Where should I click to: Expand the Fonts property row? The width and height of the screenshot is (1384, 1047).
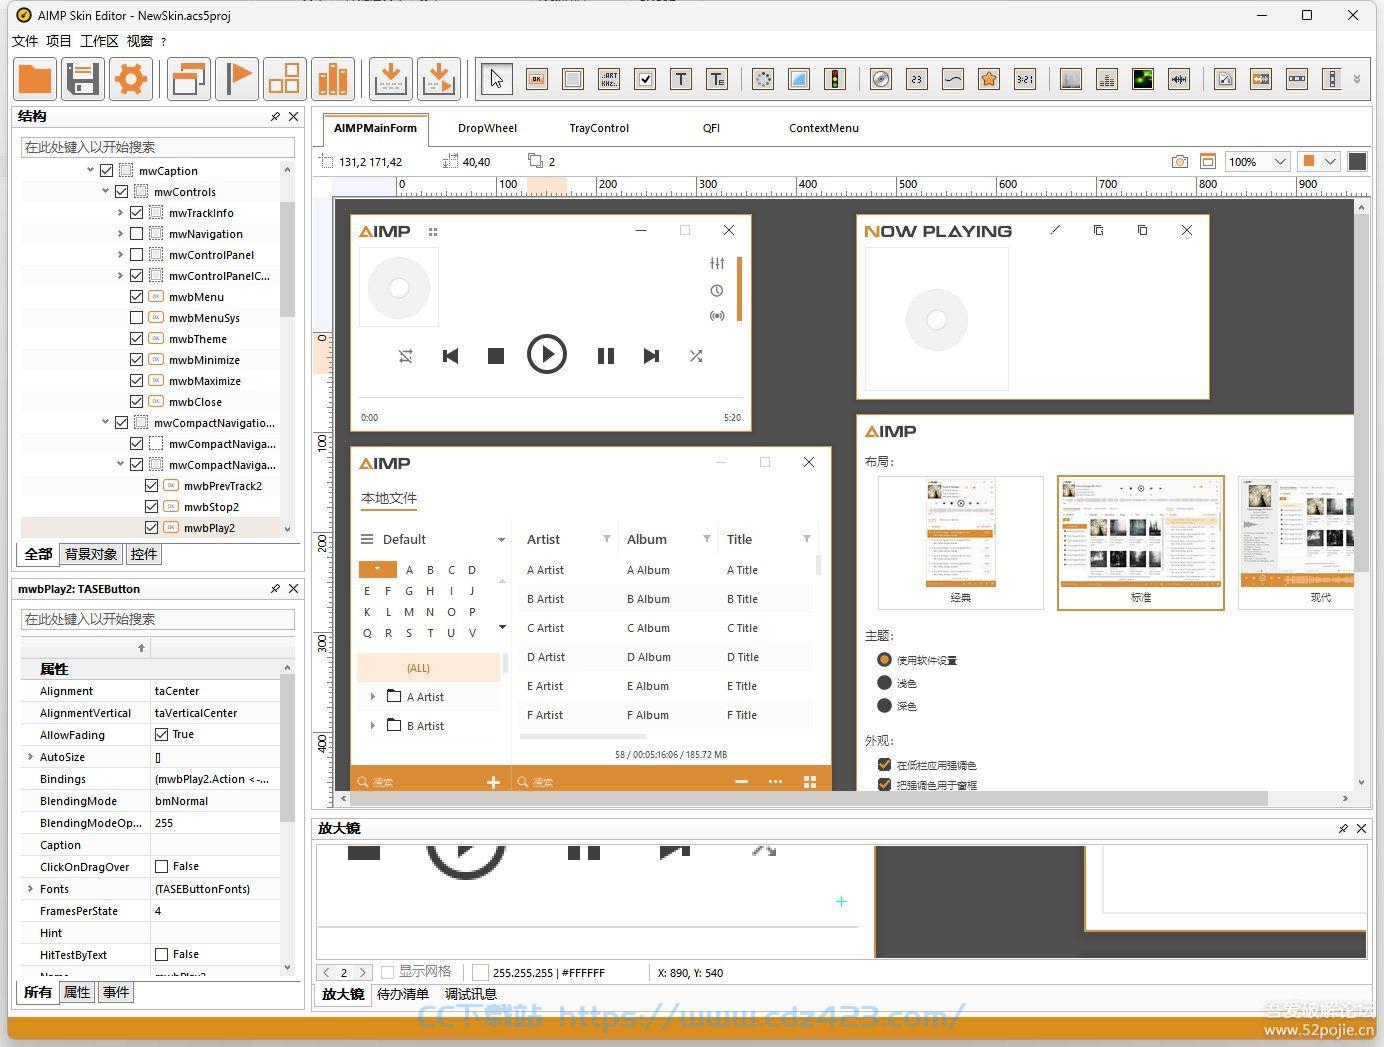point(31,889)
